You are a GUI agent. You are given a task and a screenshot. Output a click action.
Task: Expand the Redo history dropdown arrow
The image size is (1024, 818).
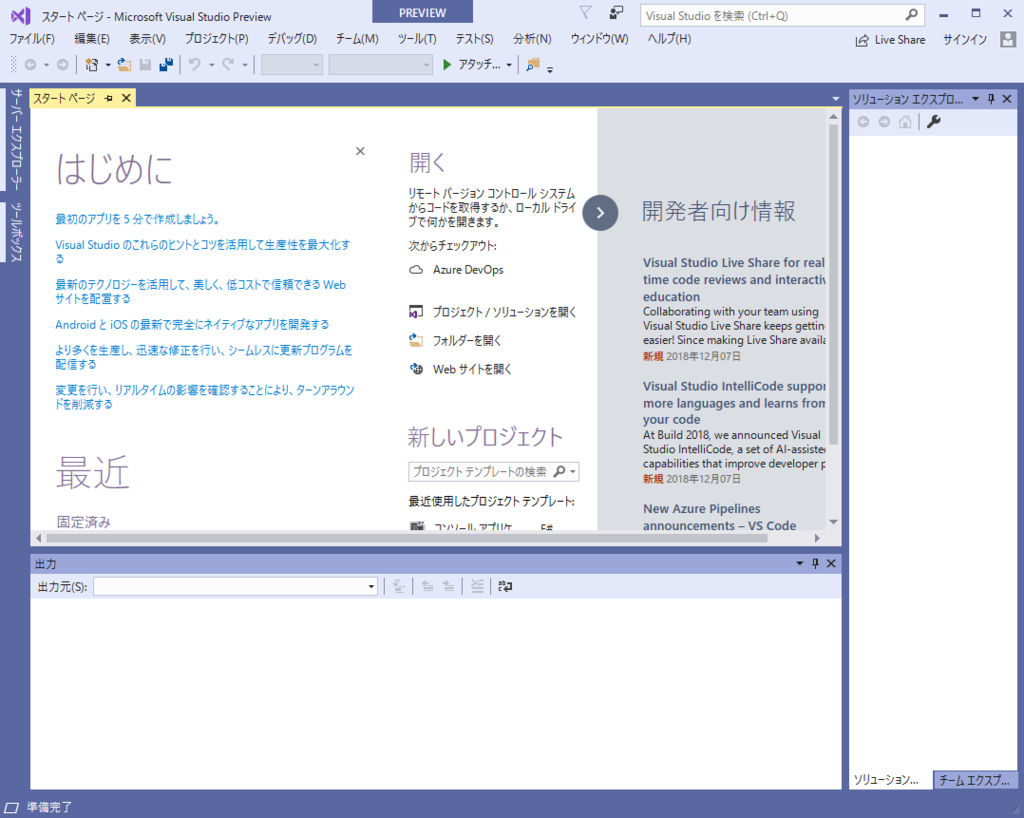point(245,65)
